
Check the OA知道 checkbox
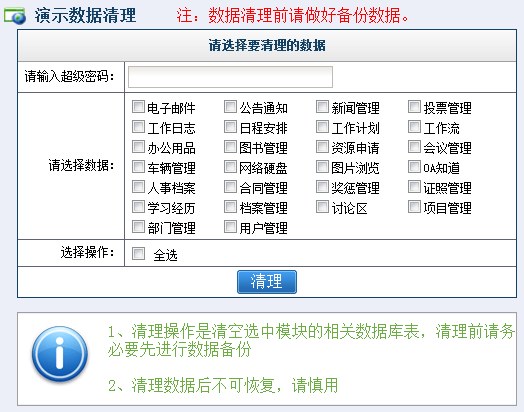tap(414, 167)
